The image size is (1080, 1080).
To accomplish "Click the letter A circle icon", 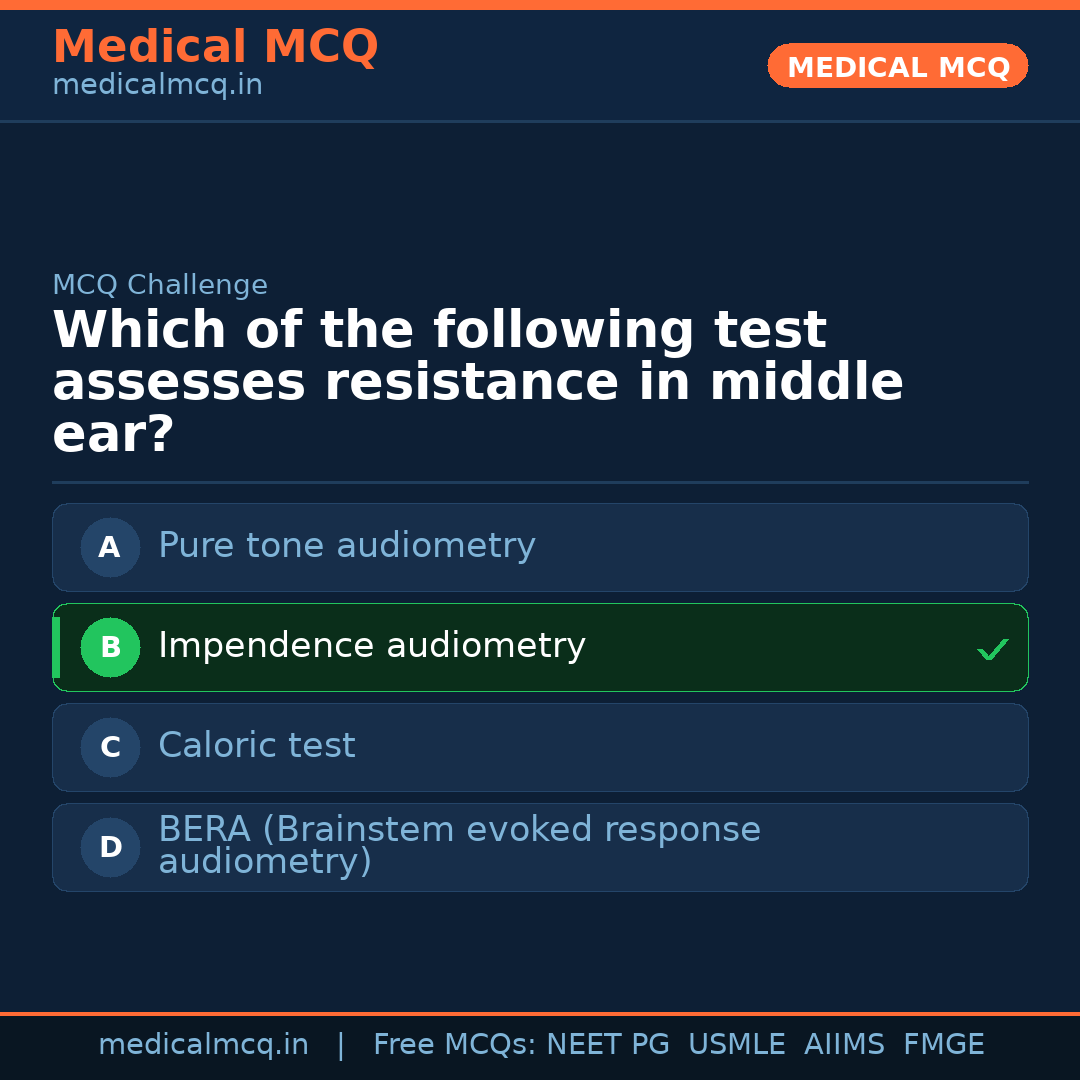I will click(110, 547).
